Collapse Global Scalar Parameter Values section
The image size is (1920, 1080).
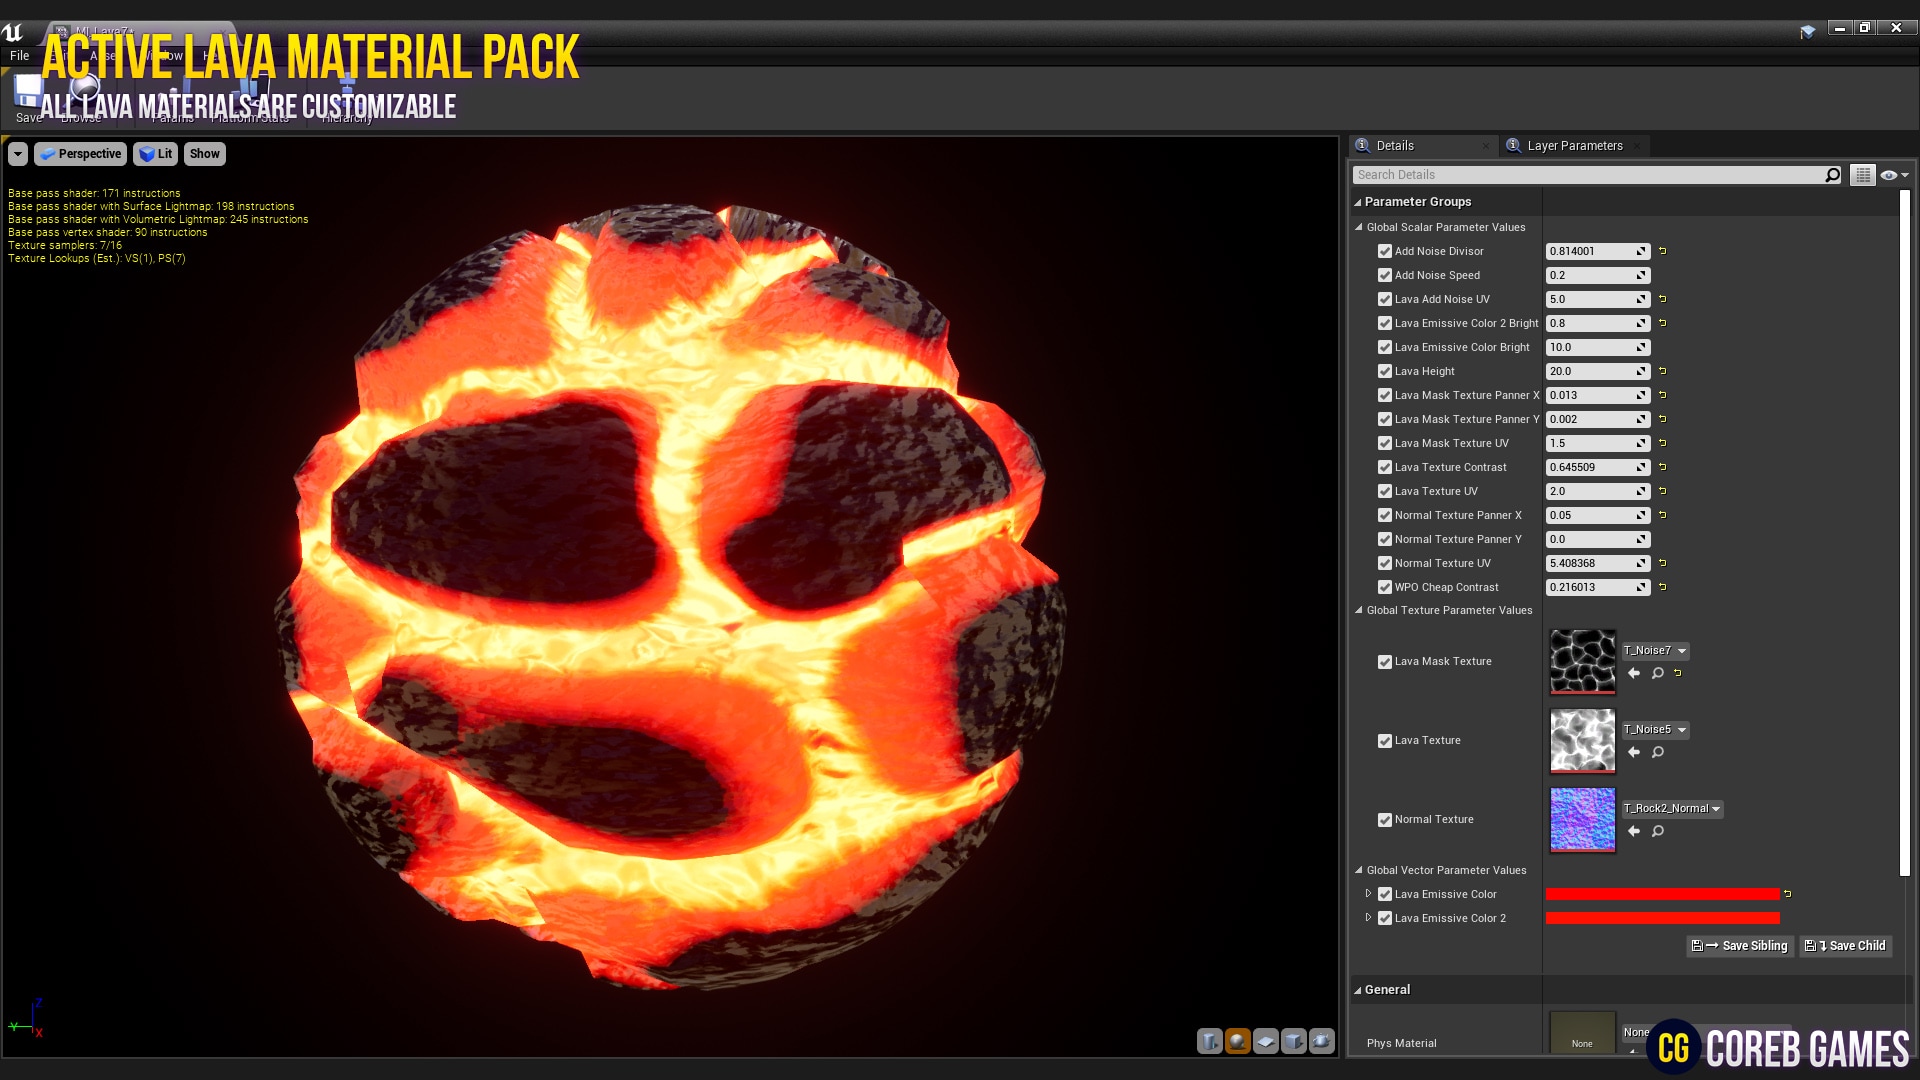(1358, 227)
